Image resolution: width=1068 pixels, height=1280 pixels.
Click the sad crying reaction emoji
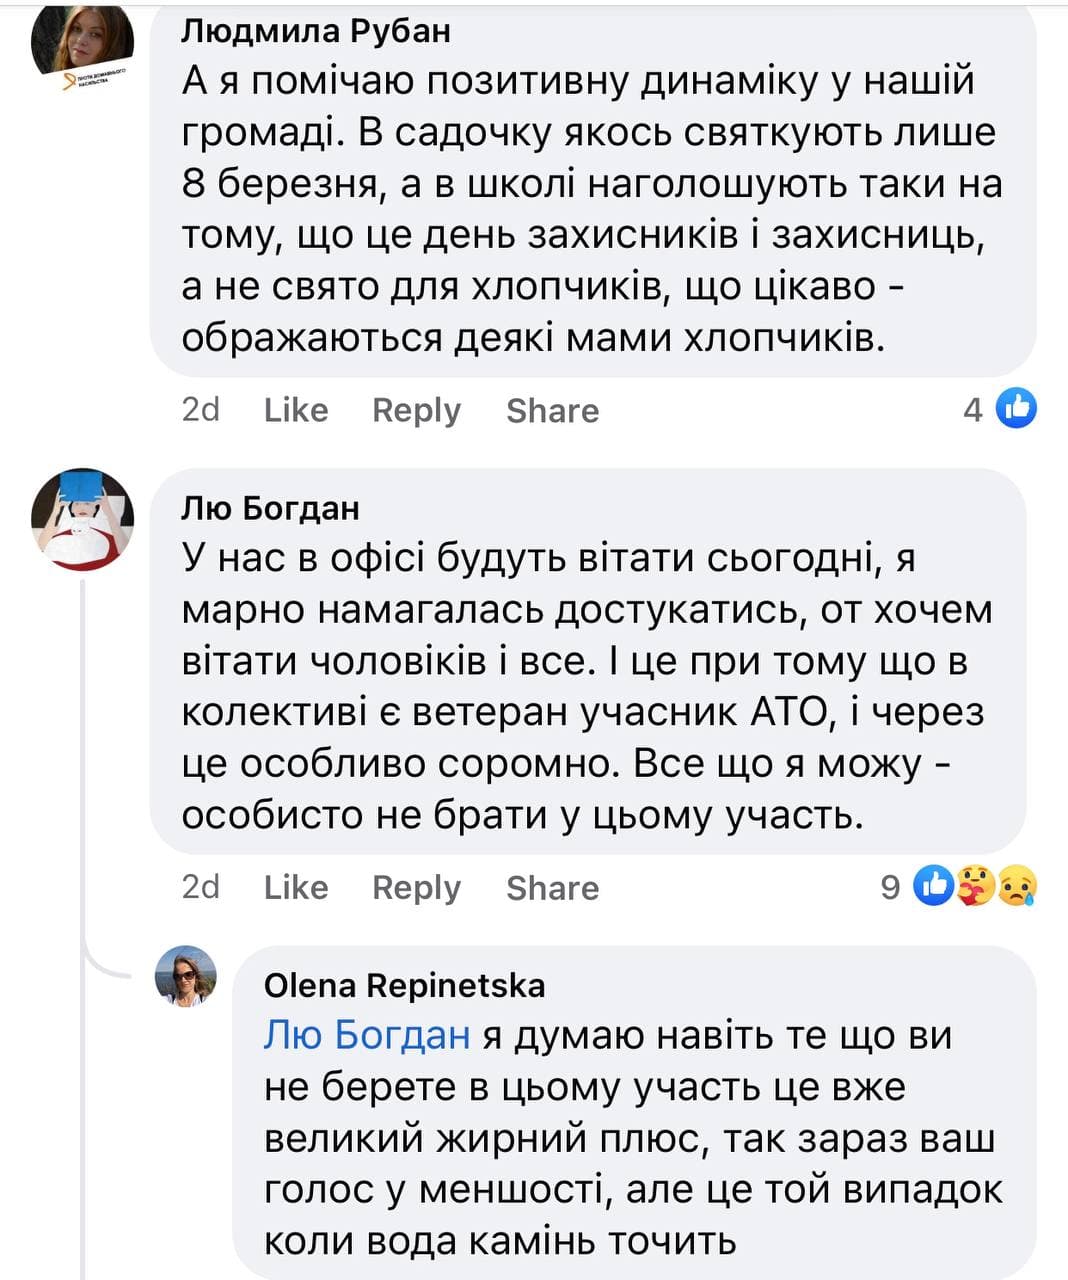(x=1016, y=885)
